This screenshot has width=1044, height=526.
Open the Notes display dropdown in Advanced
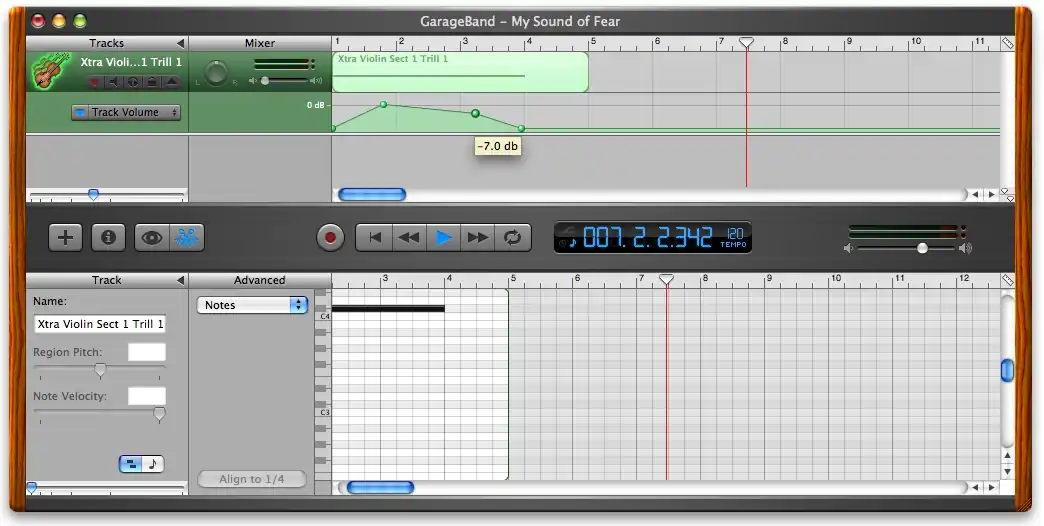(252, 305)
